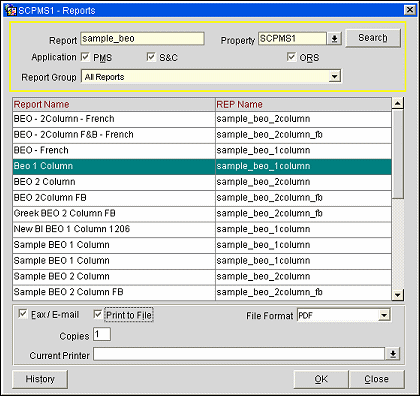The width and height of the screenshot is (420, 396).
Task: Select the BEO - 2Column F&B - French row
Action: (202, 135)
